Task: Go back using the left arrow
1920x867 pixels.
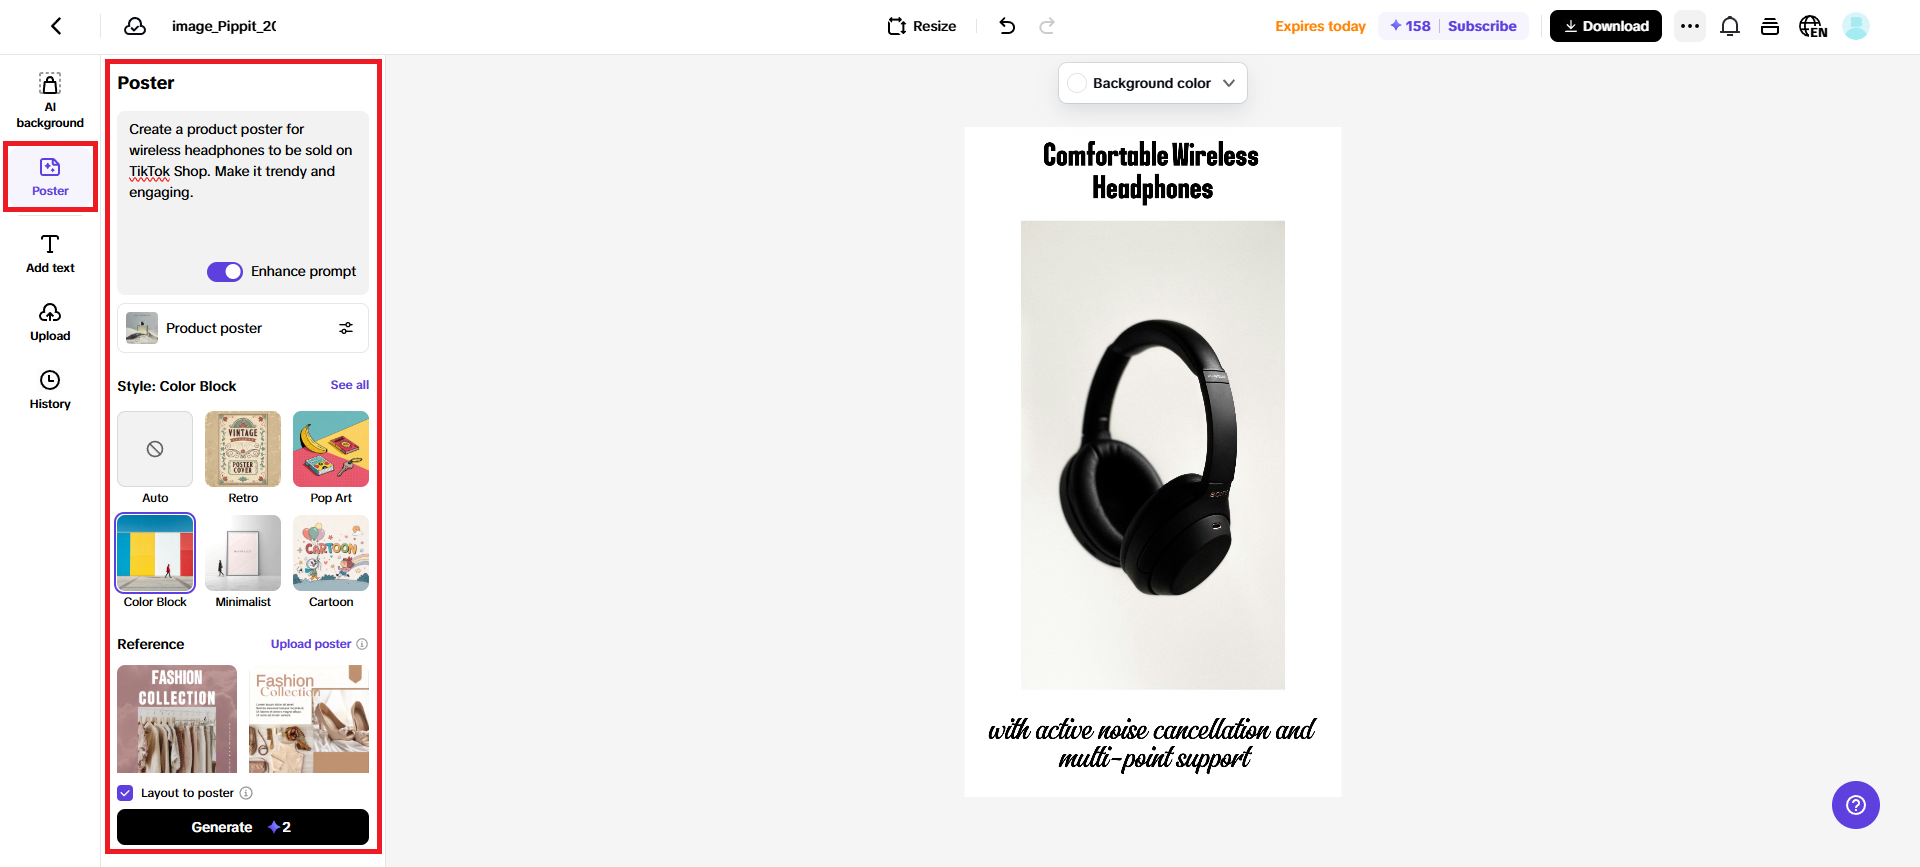Action: tap(56, 26)
